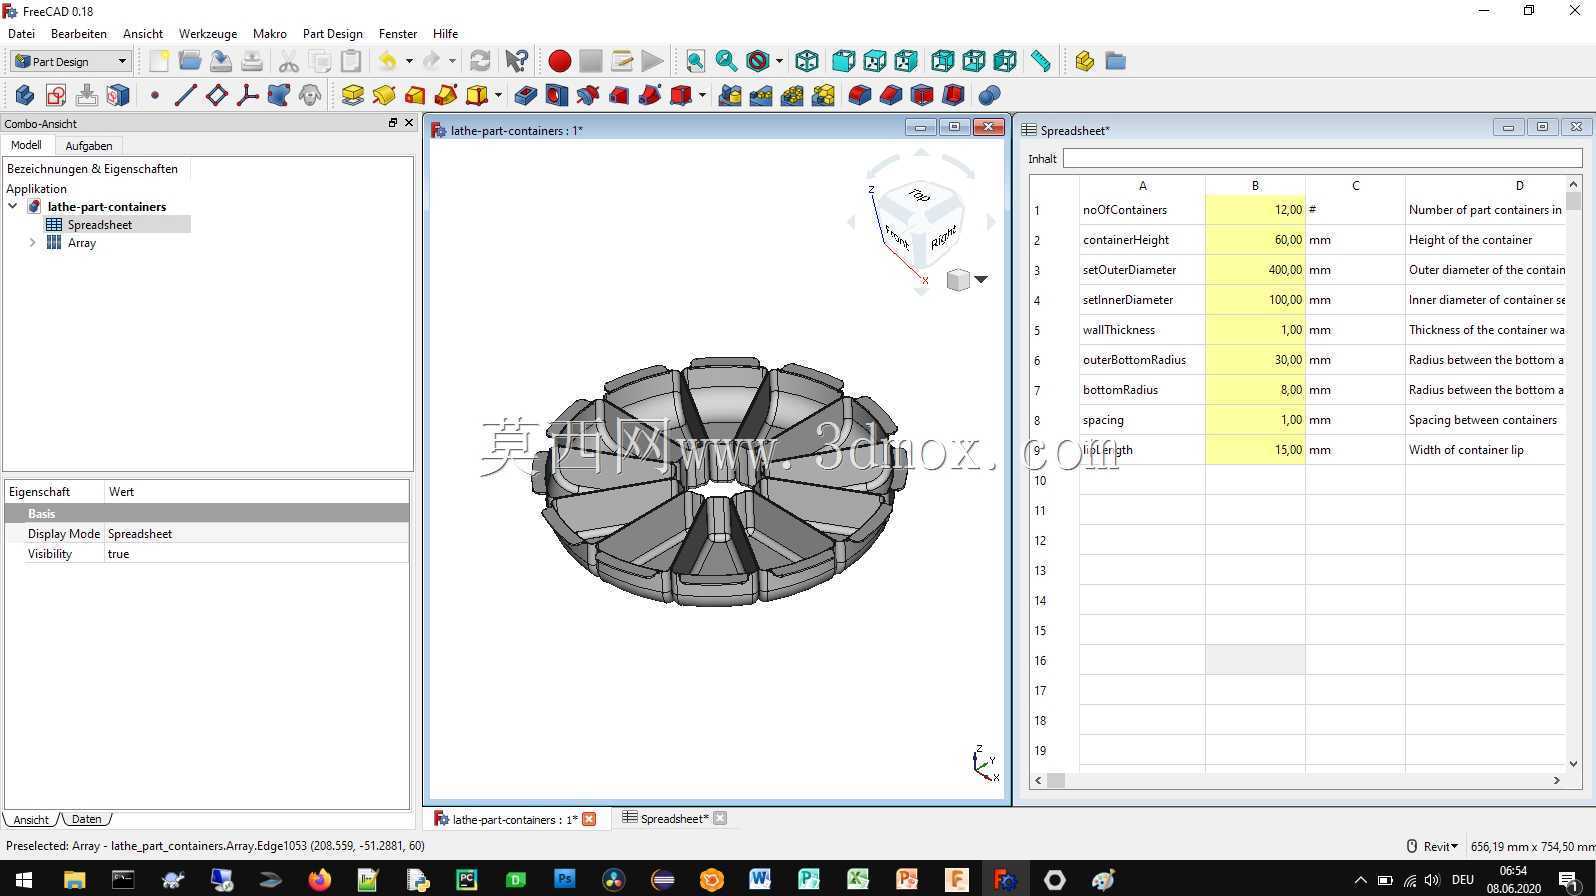
Task: Click the Inhalt cell content input field
Action: [1322, 158]
